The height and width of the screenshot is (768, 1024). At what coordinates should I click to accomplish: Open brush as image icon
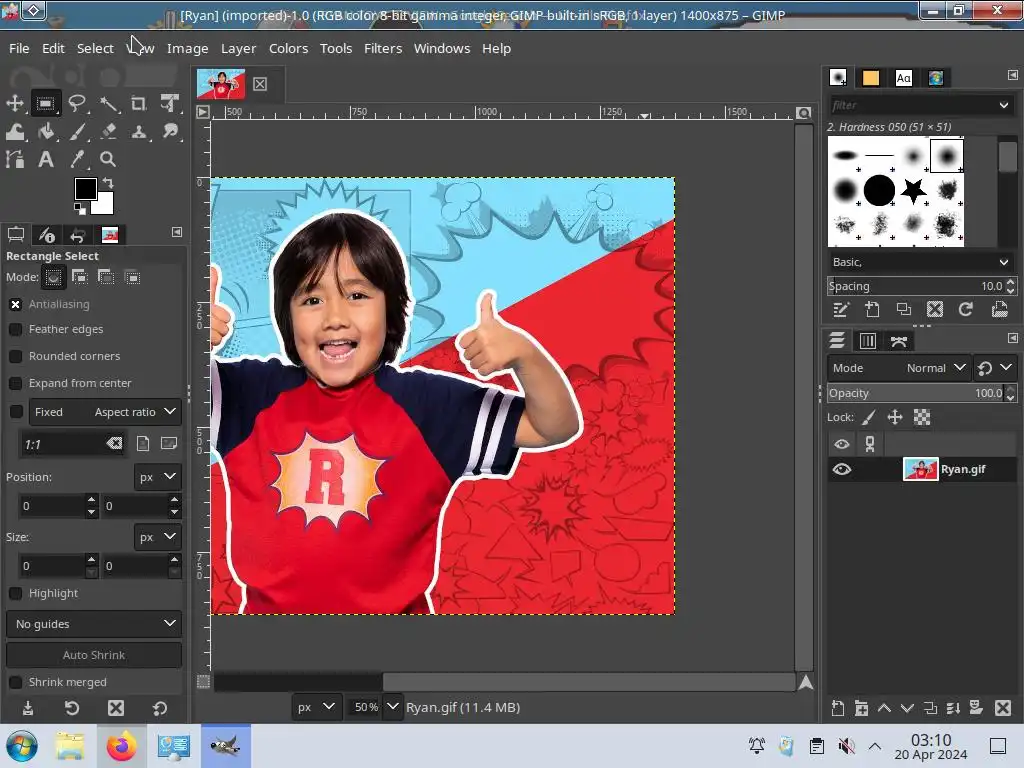coord(999,310)
